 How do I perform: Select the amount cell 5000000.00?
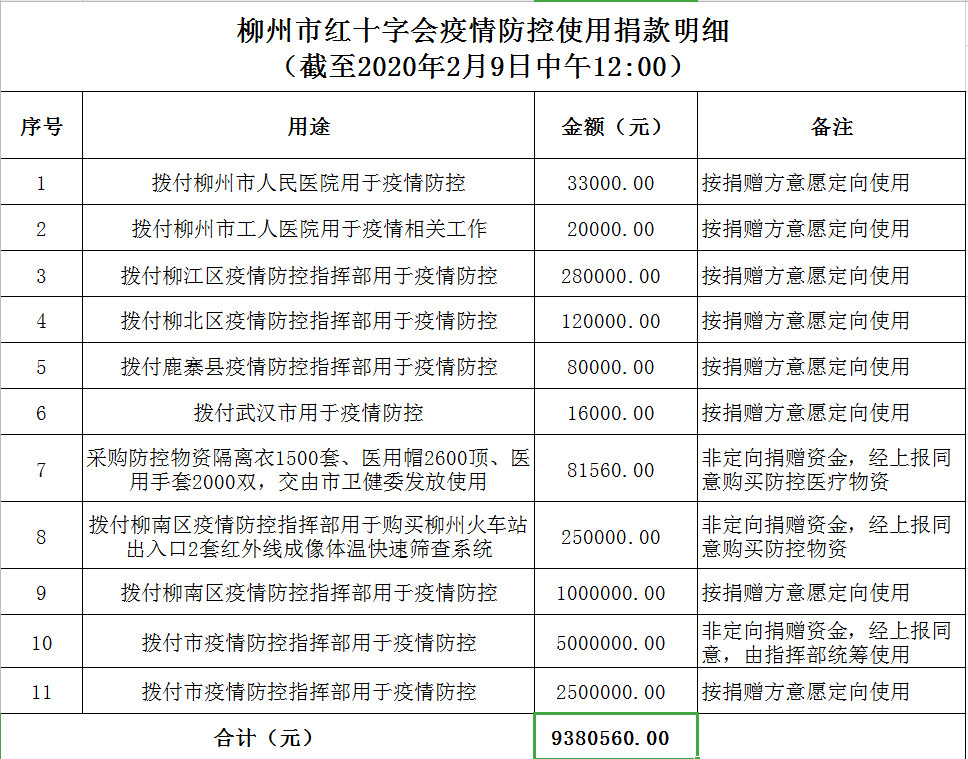click(616, 642)
